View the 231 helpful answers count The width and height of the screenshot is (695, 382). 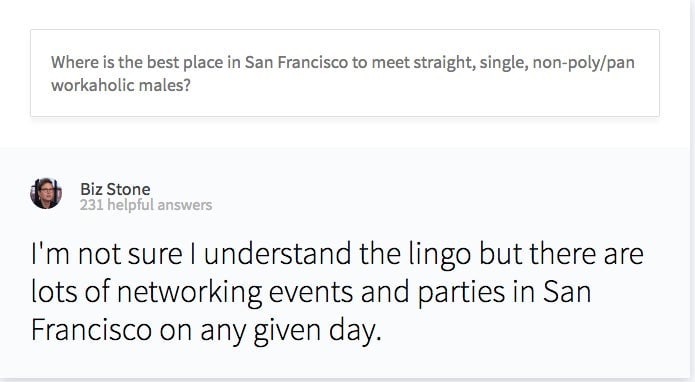(146, 205)
